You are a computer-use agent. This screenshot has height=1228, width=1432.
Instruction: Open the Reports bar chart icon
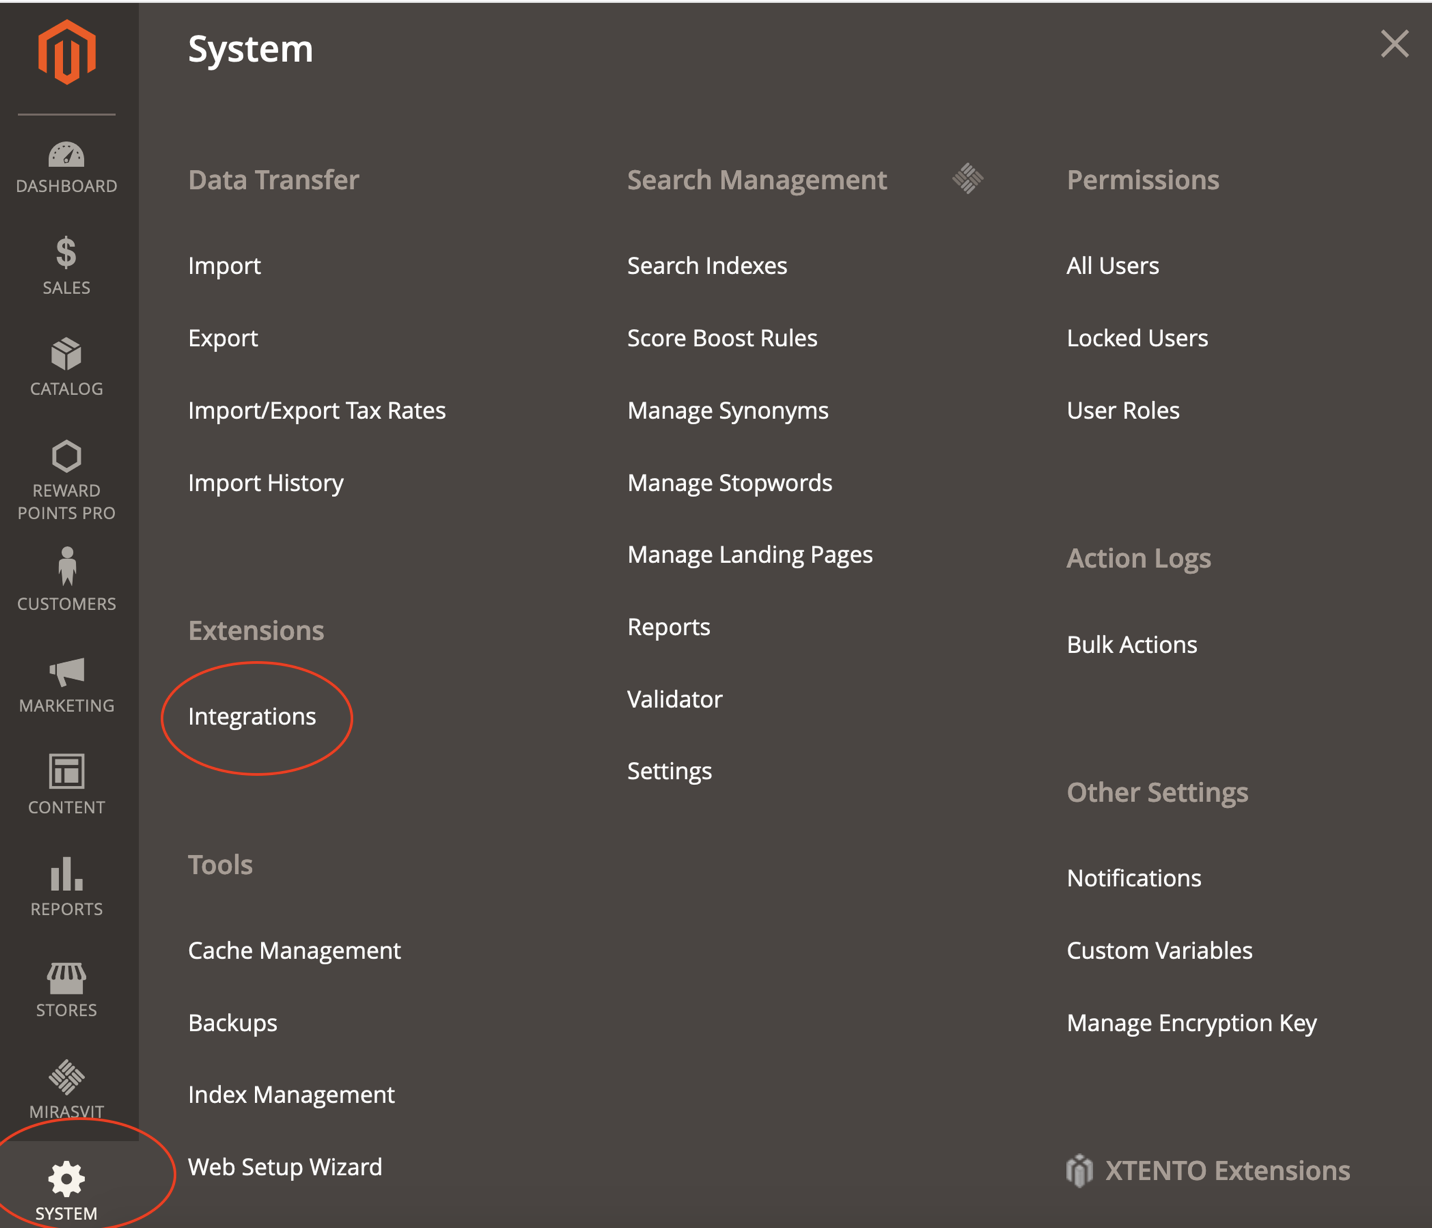pyautogui.click(x=66, y=874)
